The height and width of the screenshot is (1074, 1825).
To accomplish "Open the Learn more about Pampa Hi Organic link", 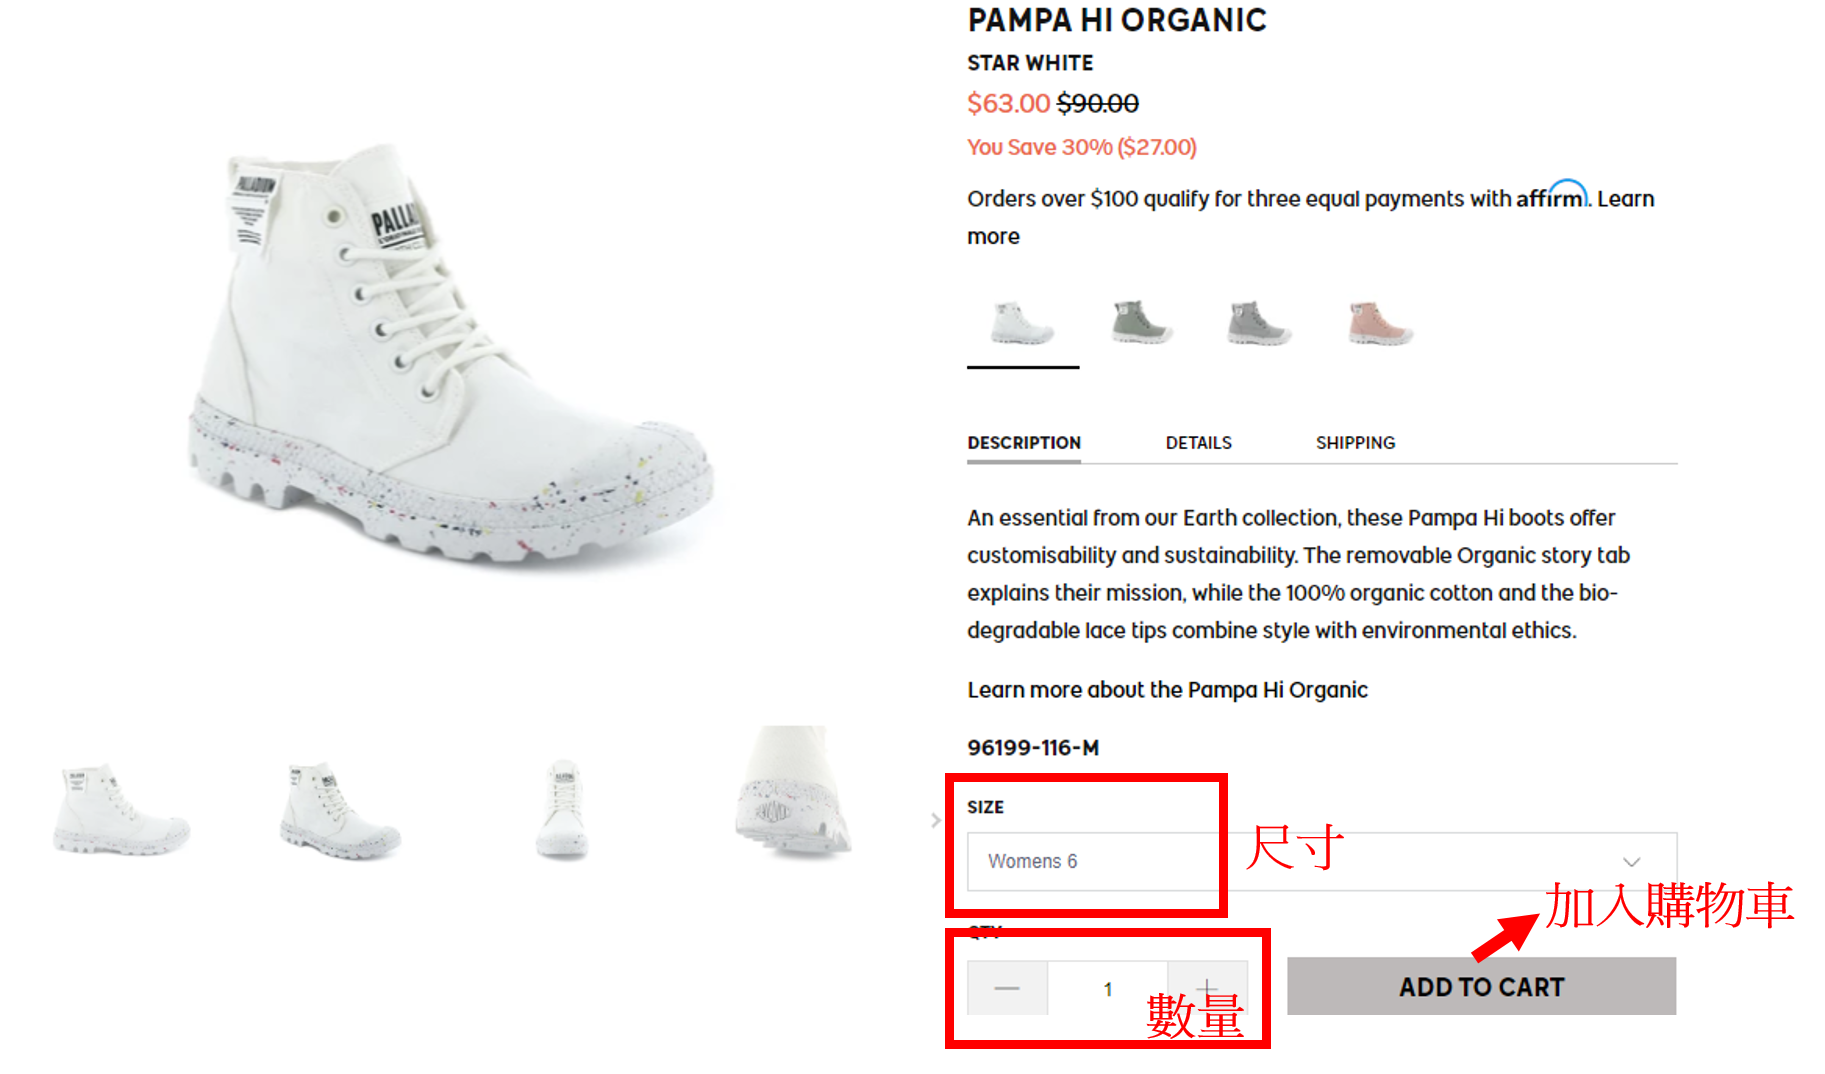I will pyautogui.click(x=1167, y=690).
